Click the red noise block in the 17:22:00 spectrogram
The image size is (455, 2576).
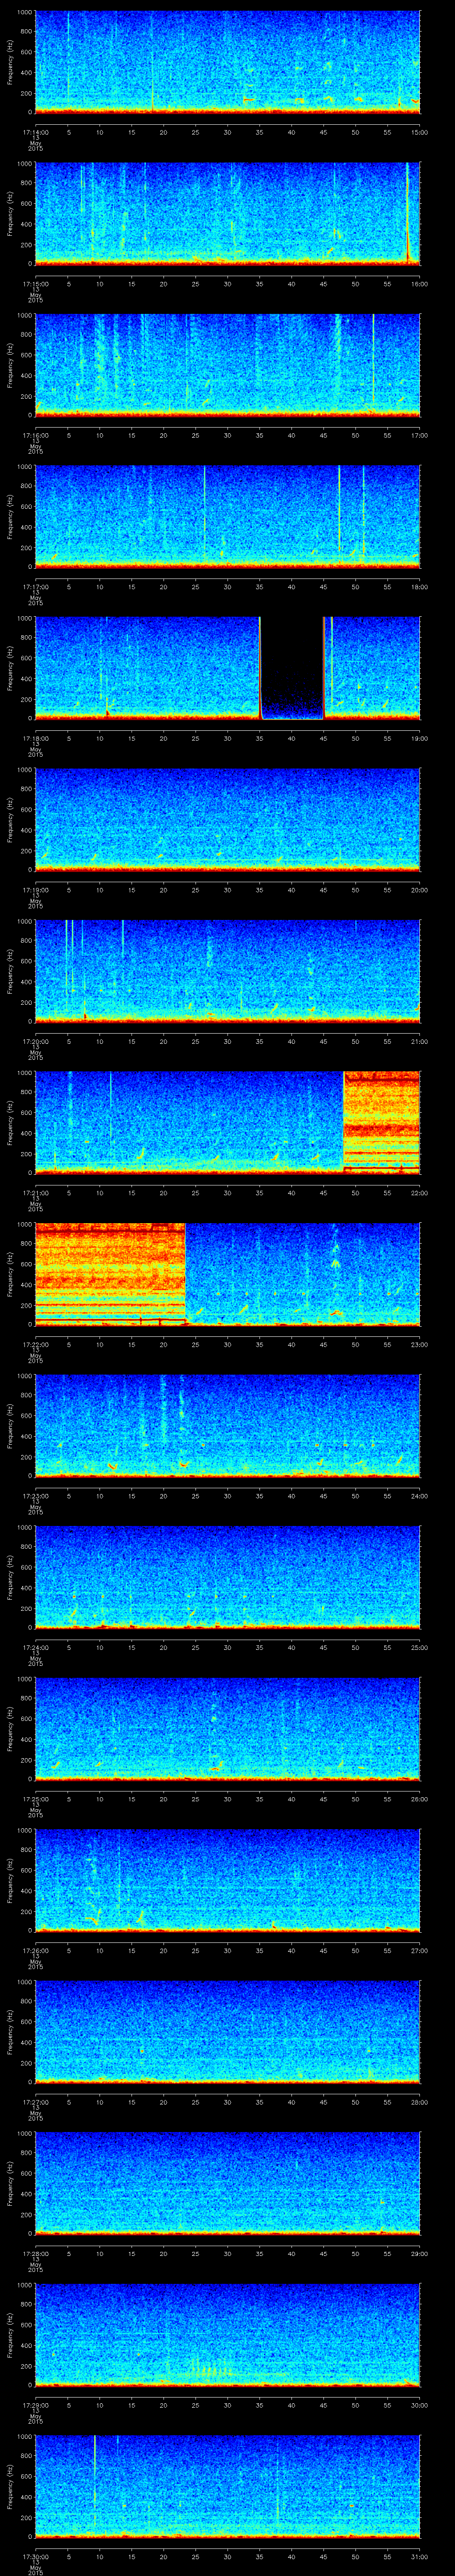coord(110,1272)
